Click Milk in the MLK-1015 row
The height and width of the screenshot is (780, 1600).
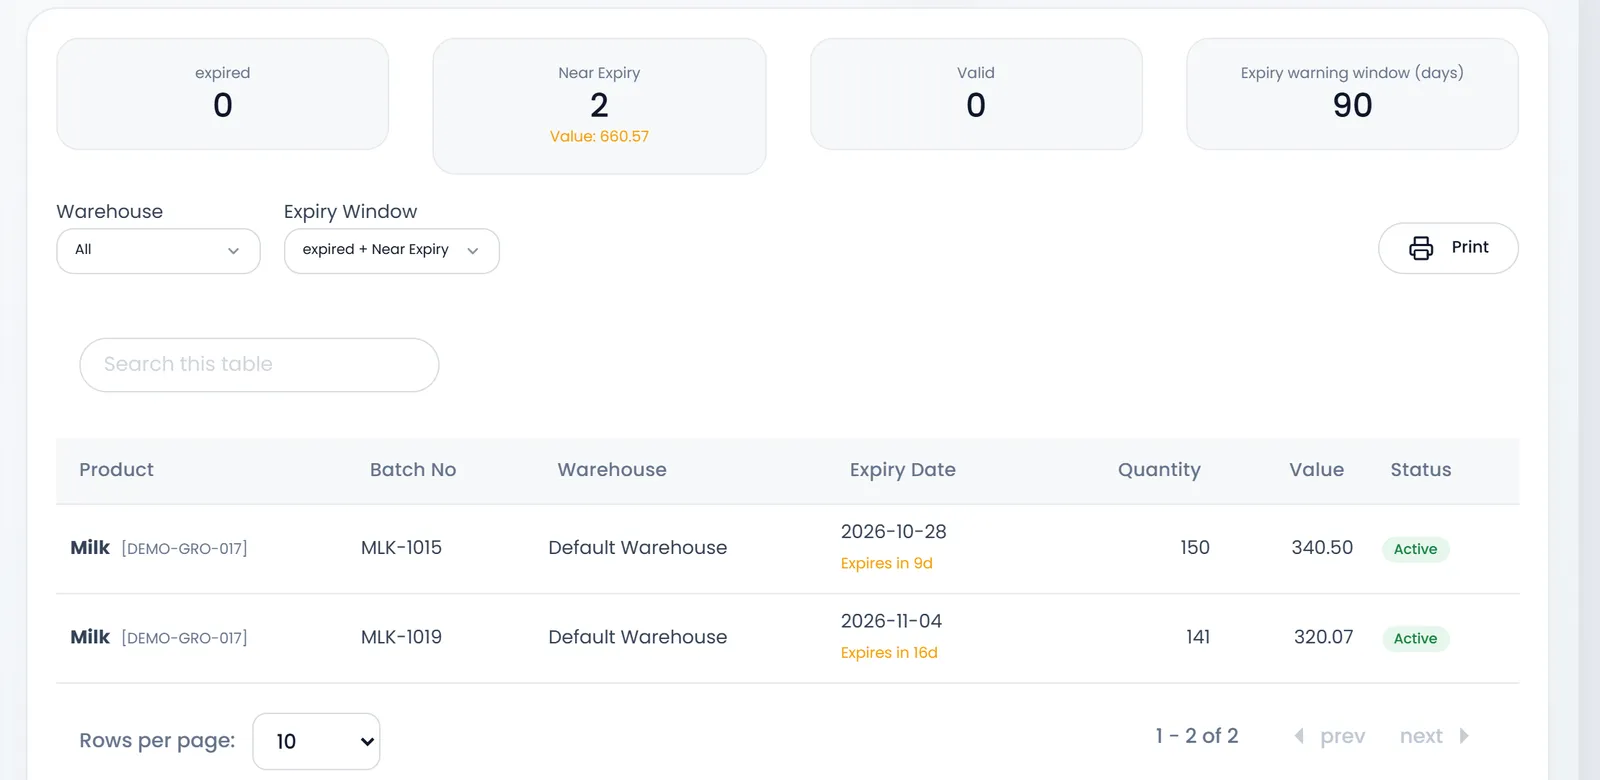(90, 548)
